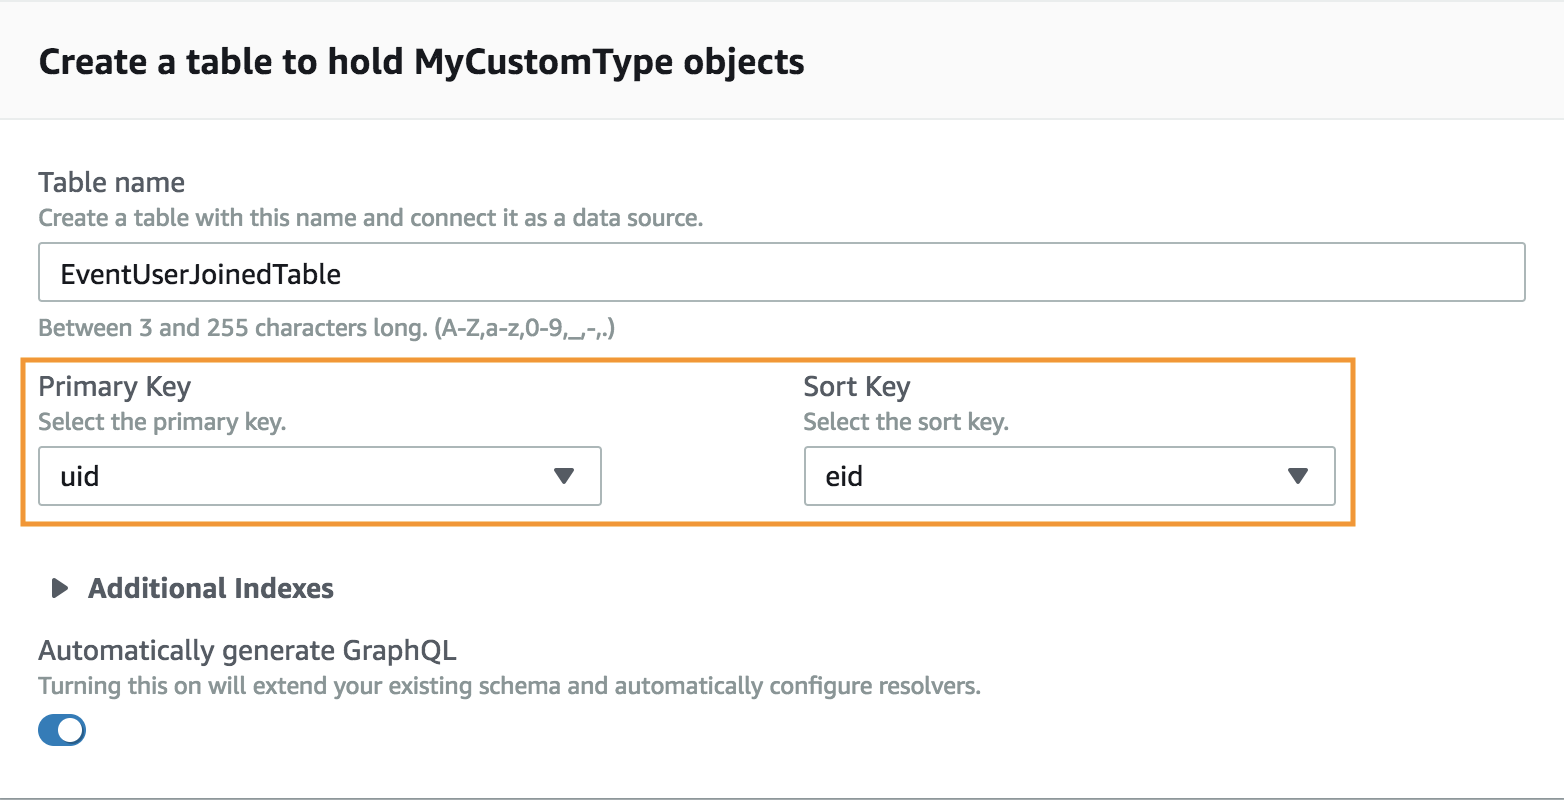Click the character length requirement hint
Image resolution: width=1564 pixels, height=800 pixels.
[x=326, y=328]
